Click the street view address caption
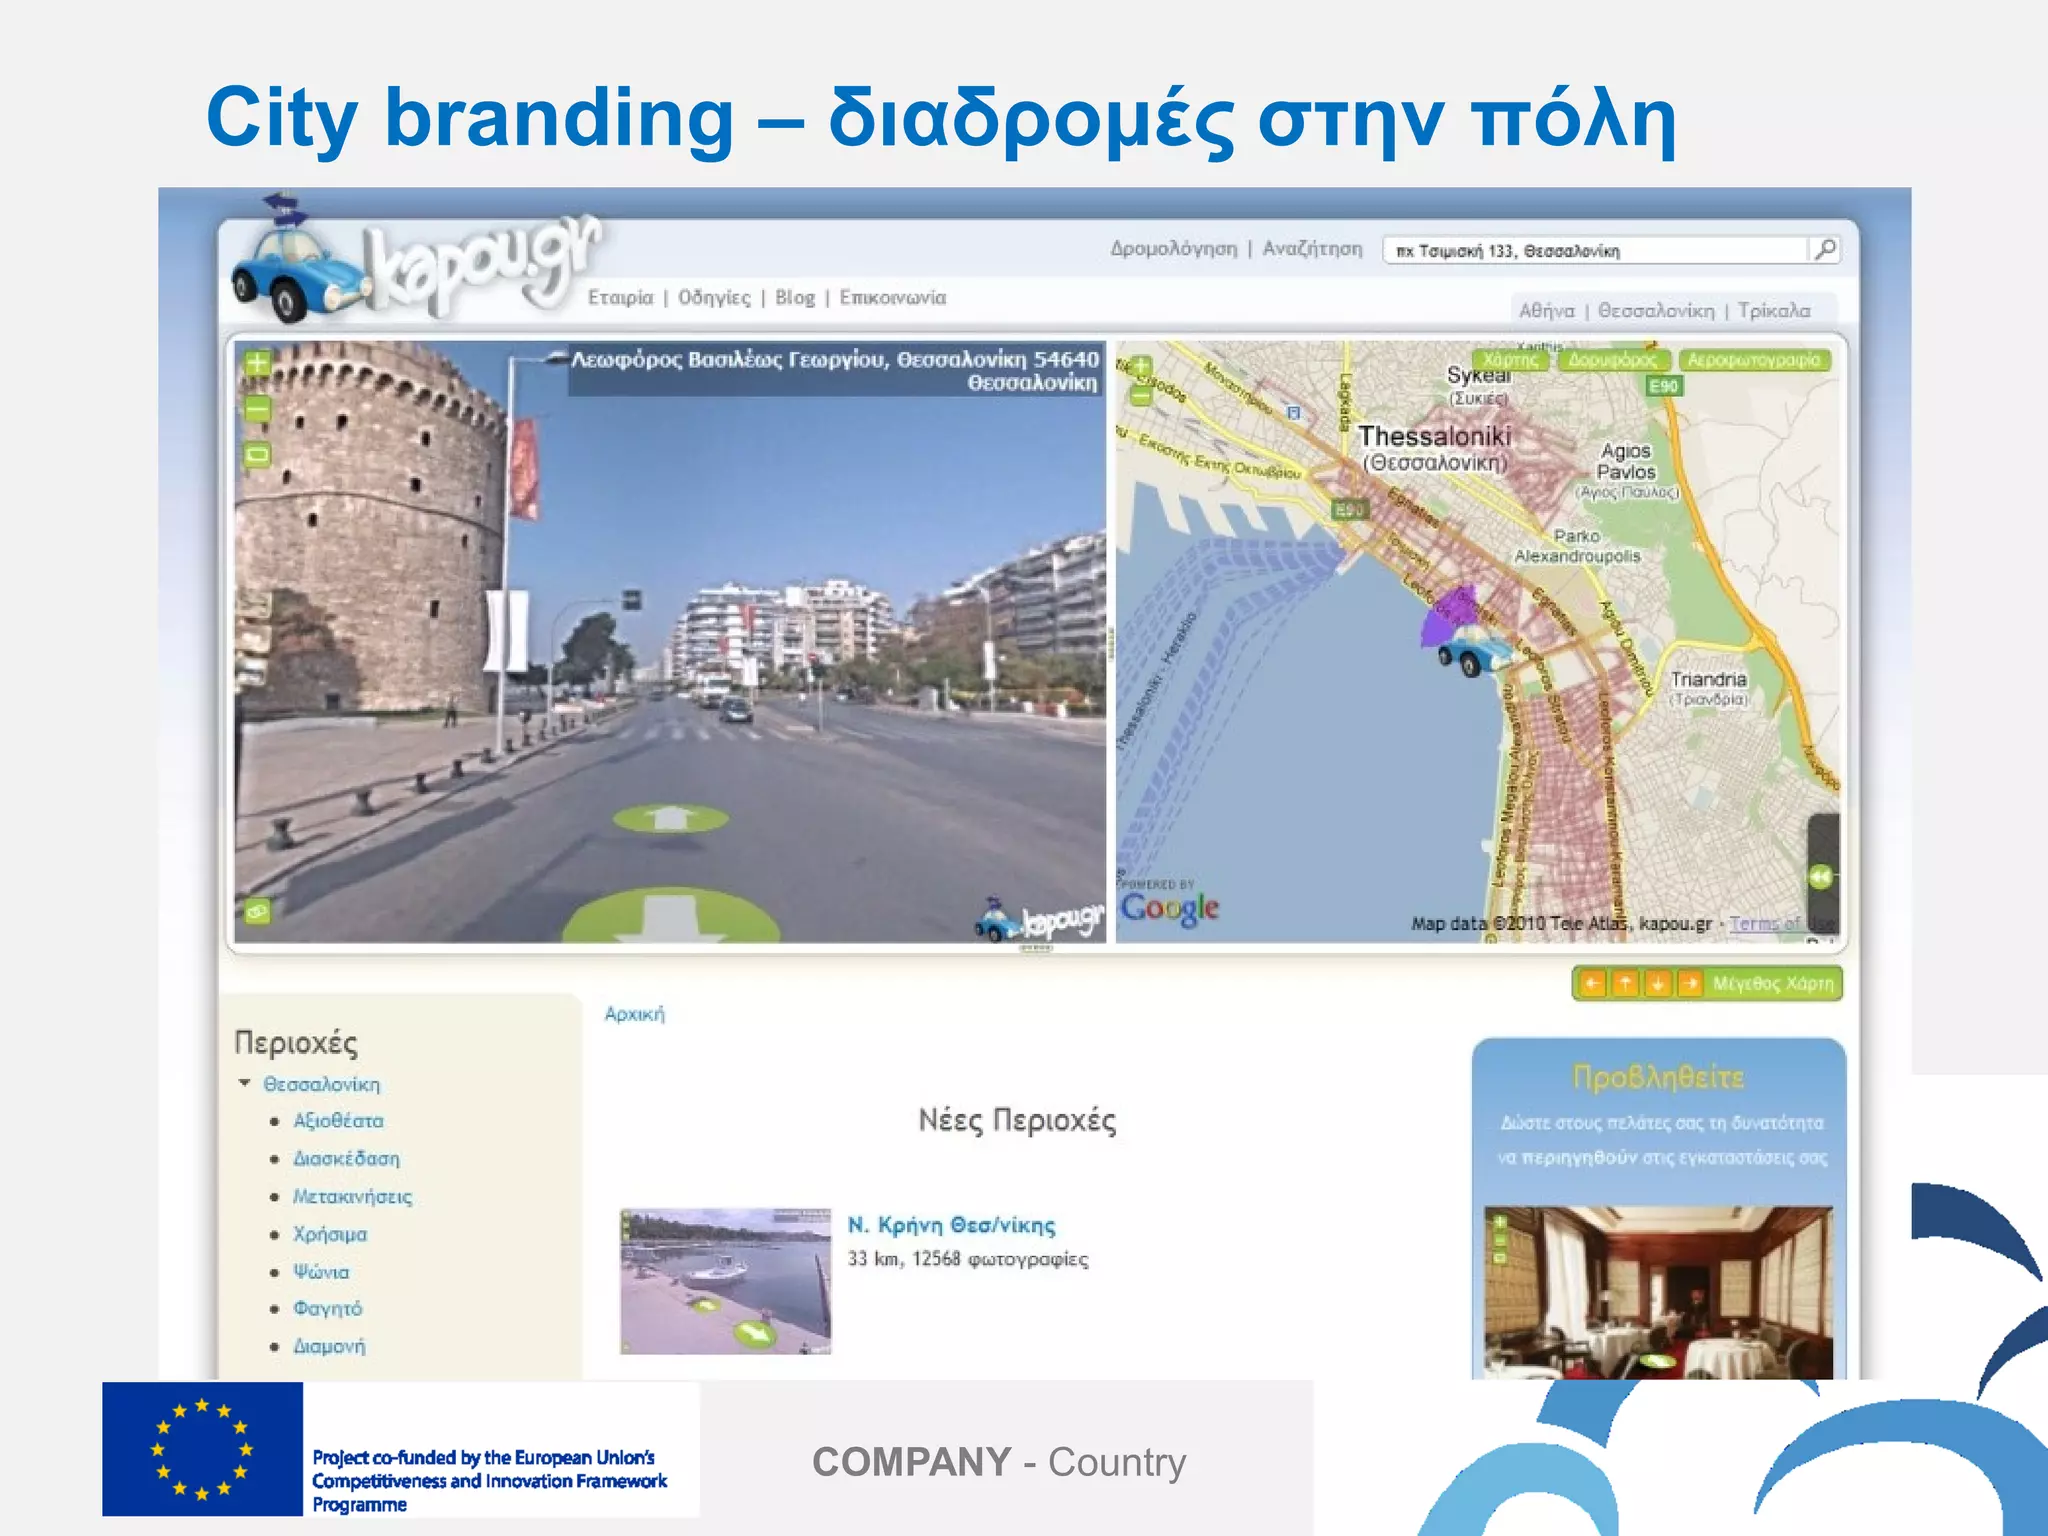Screen dimensions: 2048x1536 [835, 370]
